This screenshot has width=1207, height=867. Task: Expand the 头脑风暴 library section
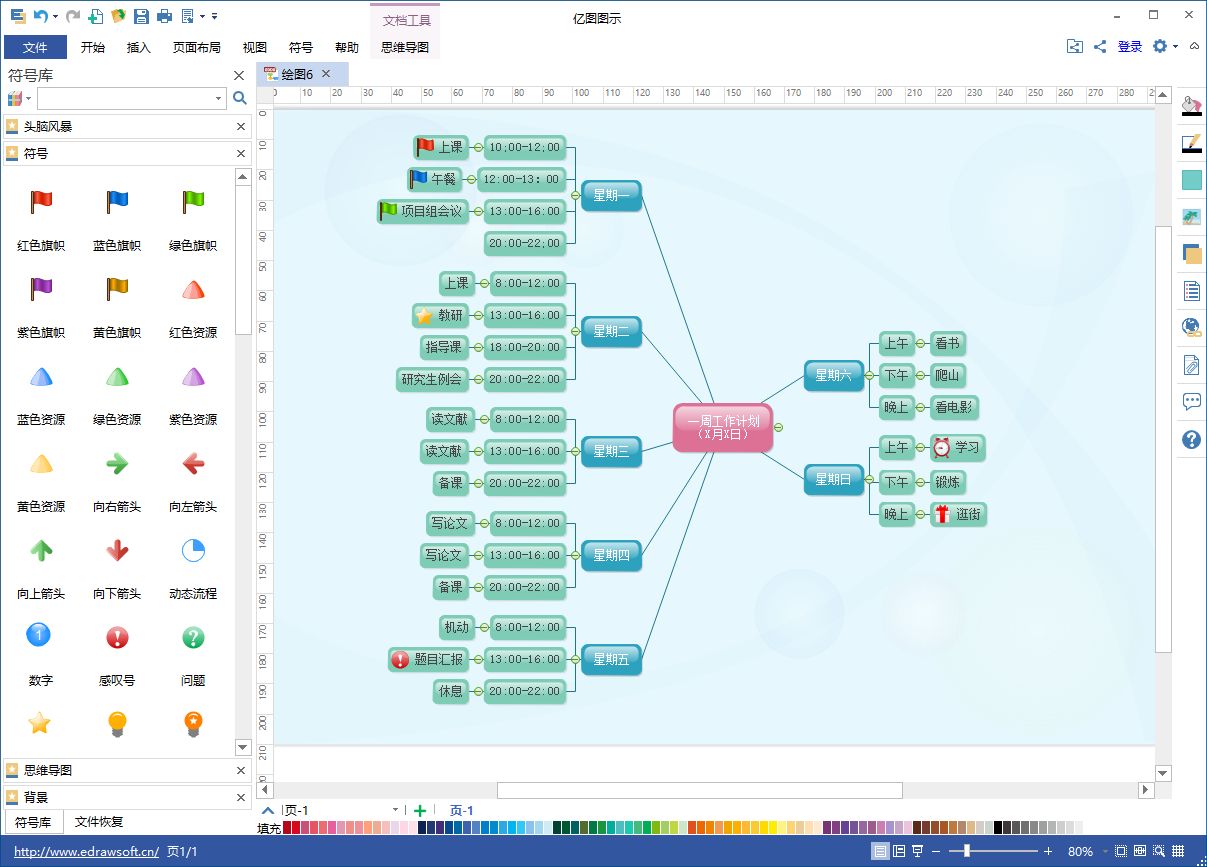(48, 127)
